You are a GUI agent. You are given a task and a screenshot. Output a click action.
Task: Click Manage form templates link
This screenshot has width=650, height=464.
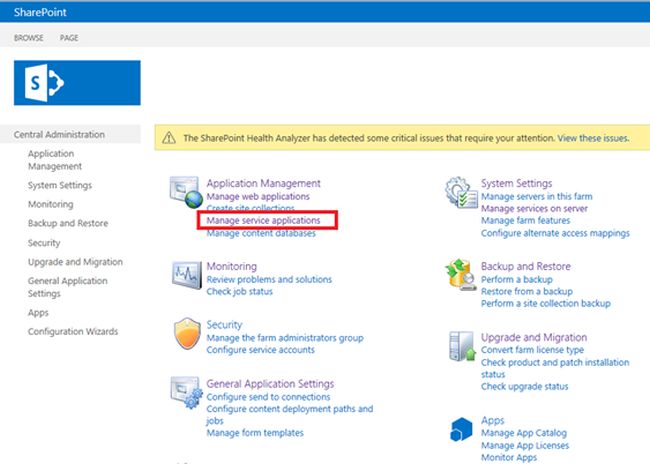[255, 433]
